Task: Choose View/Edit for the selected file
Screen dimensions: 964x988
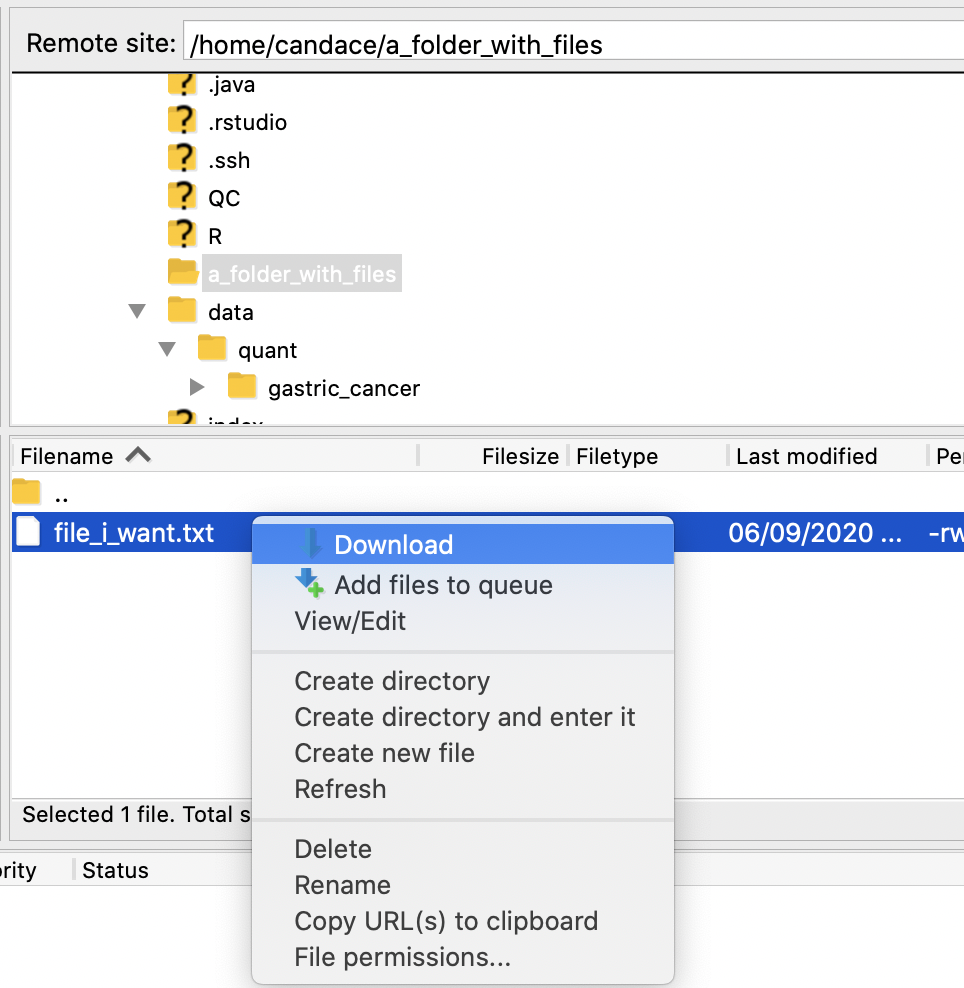Action: point(352,621)
